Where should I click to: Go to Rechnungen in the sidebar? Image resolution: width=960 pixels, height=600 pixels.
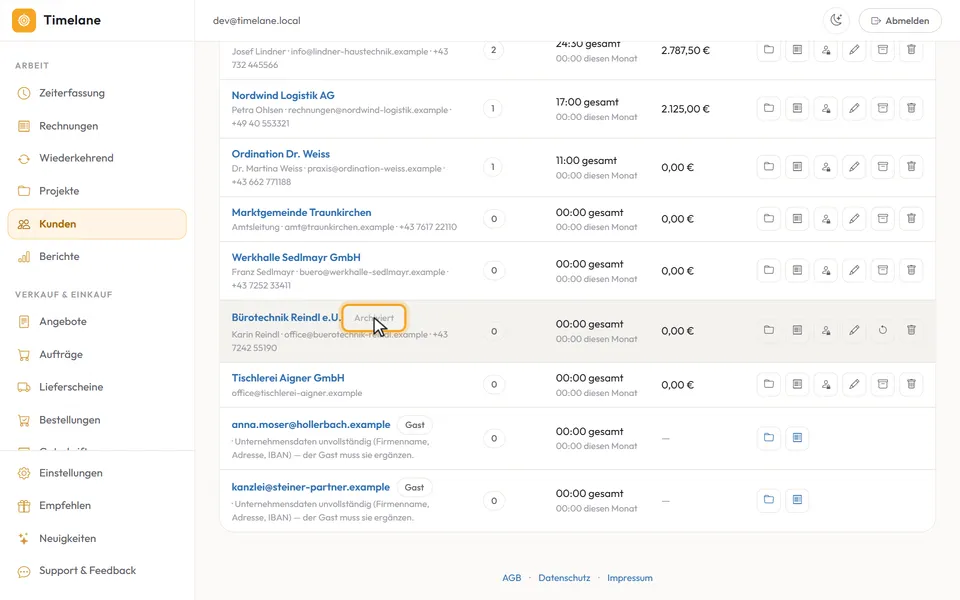97,126
